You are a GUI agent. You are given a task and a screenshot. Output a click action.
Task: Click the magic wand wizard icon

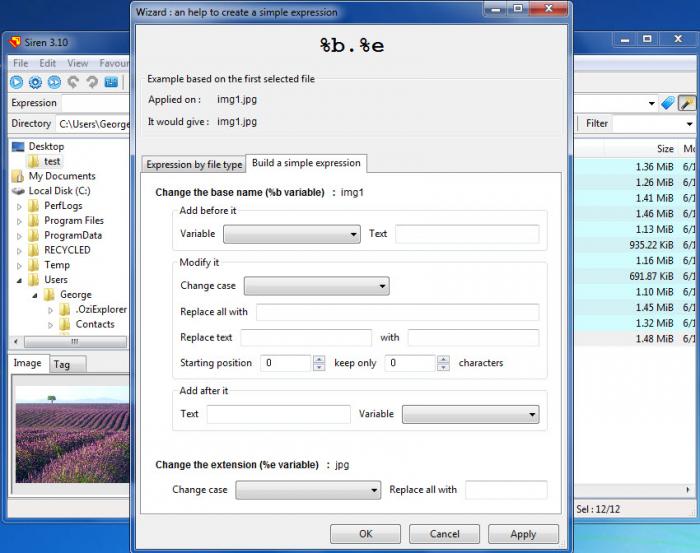pyautogui.click(x=687, y=103)
